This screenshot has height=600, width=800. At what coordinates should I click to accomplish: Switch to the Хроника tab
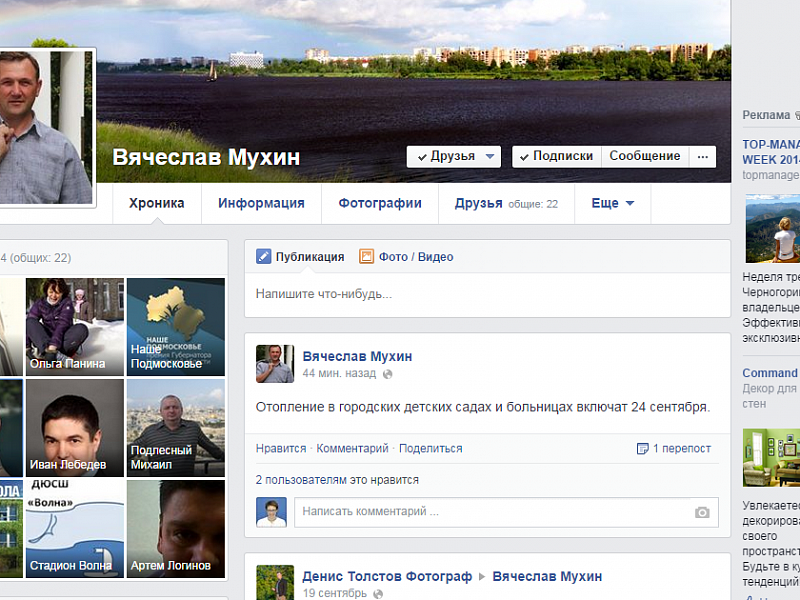[157, 203]
